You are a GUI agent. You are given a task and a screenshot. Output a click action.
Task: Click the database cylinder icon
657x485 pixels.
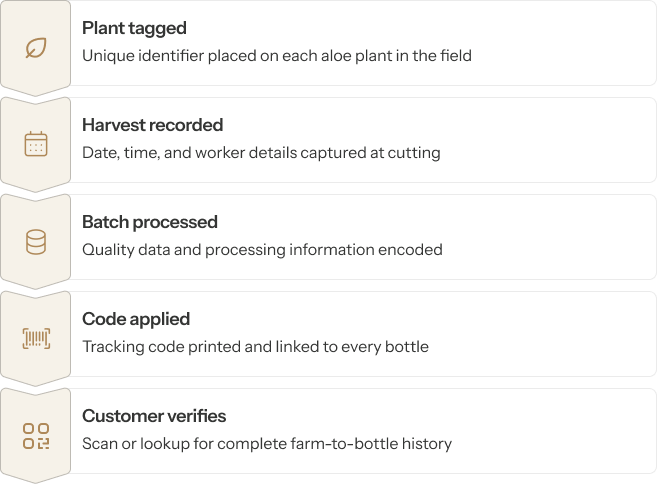[x=36, y=242]
